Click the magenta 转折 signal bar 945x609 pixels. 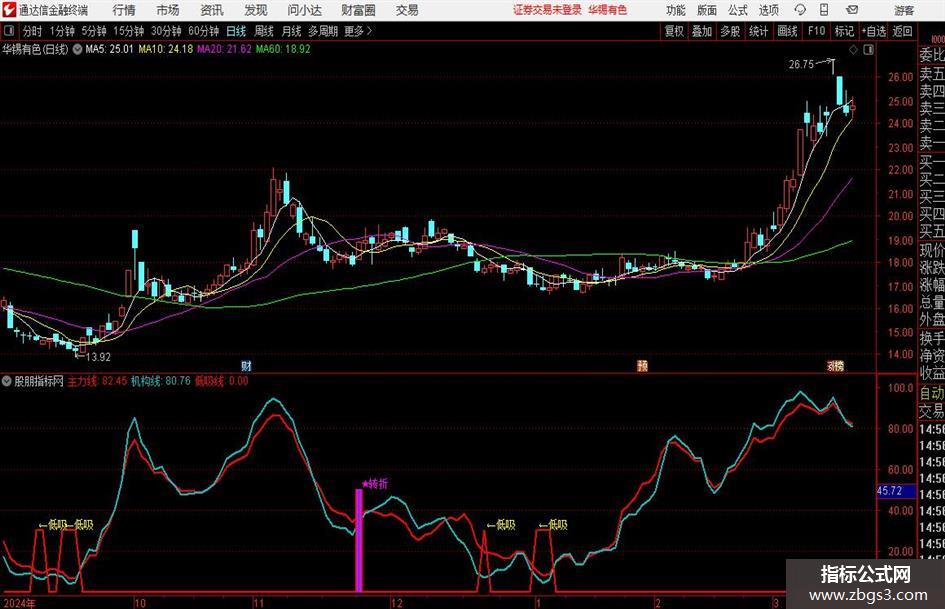[x=359, y=540]
